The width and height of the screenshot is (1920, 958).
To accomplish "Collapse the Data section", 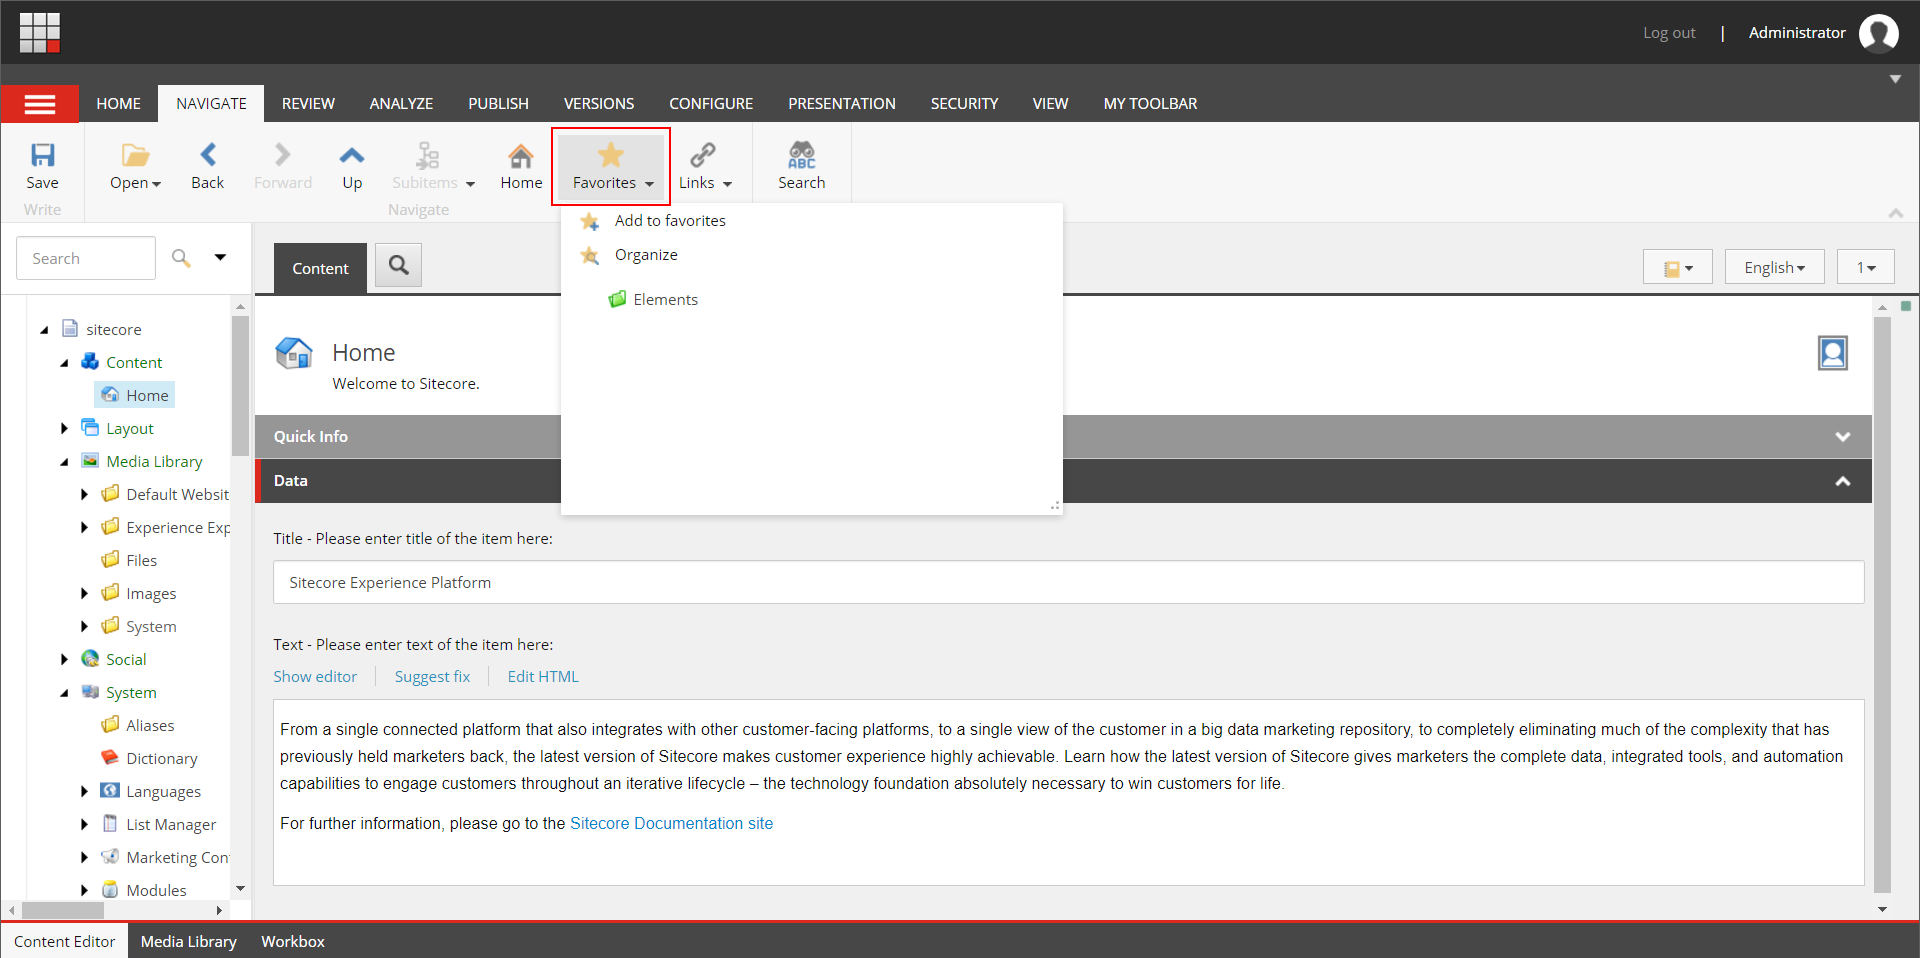I will (1842, 481).
